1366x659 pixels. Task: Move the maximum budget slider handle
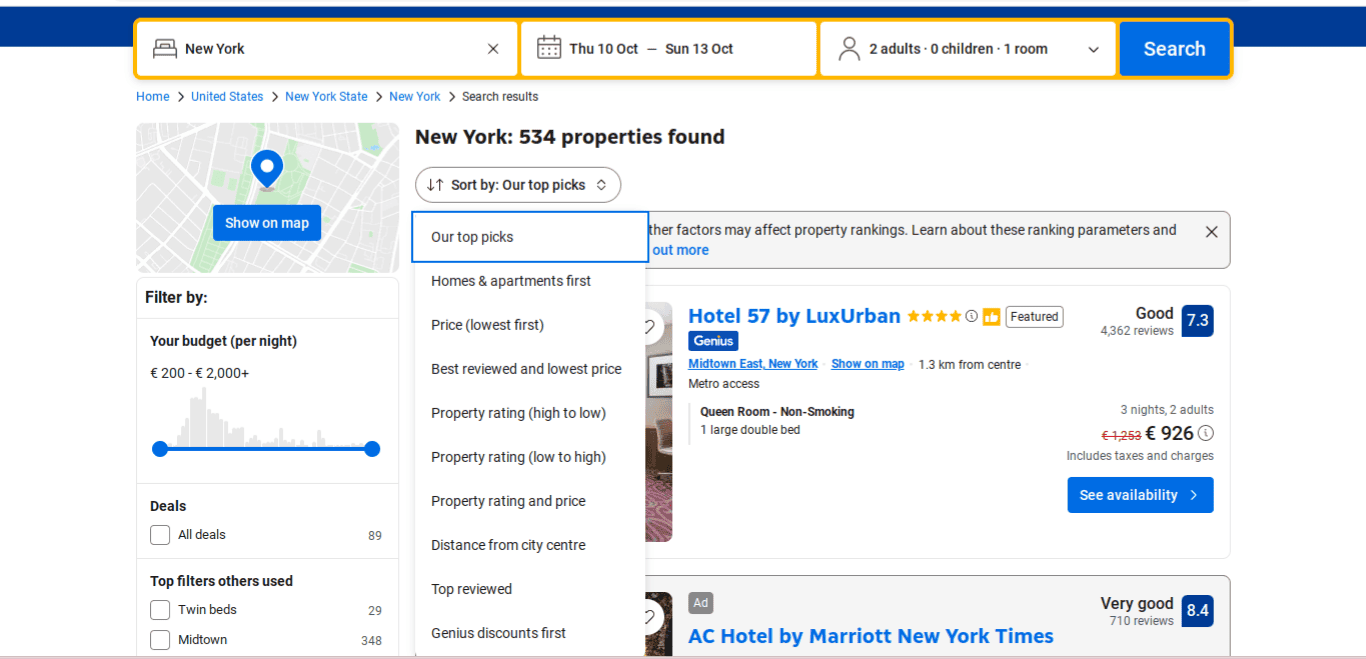pyautogui.click(x=372, y=449)
